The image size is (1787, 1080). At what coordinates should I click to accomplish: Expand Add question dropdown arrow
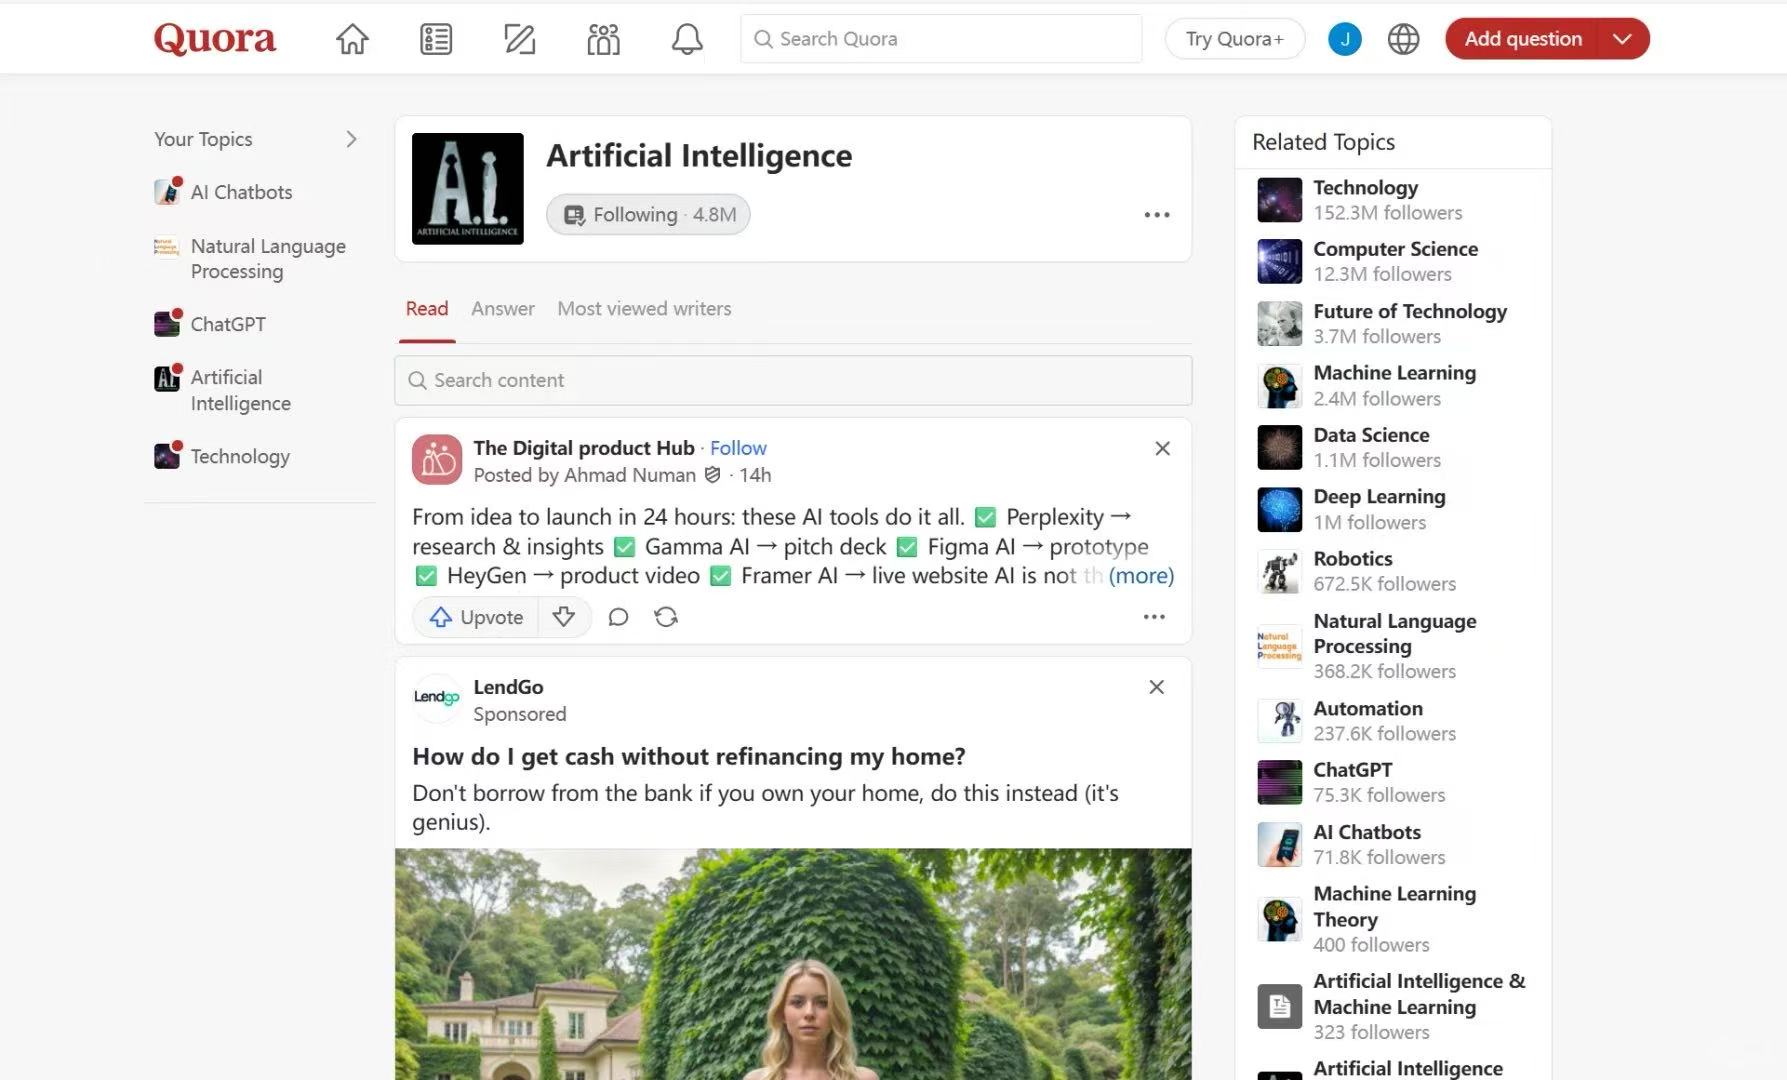1622,39
